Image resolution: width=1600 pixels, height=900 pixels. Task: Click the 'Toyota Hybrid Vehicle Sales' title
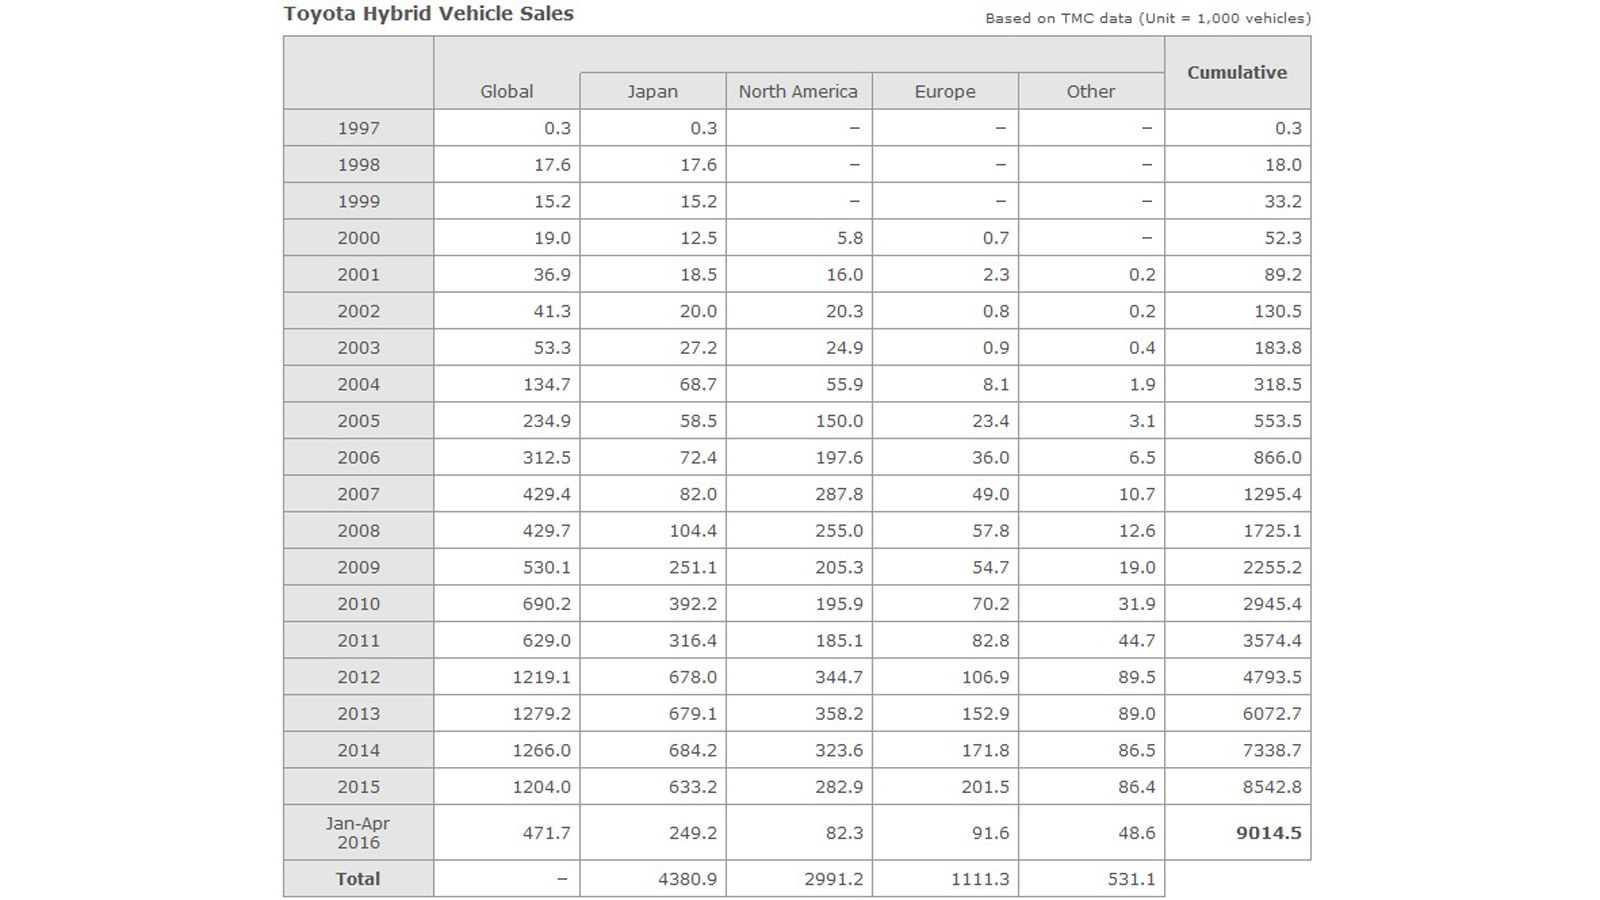pyautogui.click(x=428, y=14)
